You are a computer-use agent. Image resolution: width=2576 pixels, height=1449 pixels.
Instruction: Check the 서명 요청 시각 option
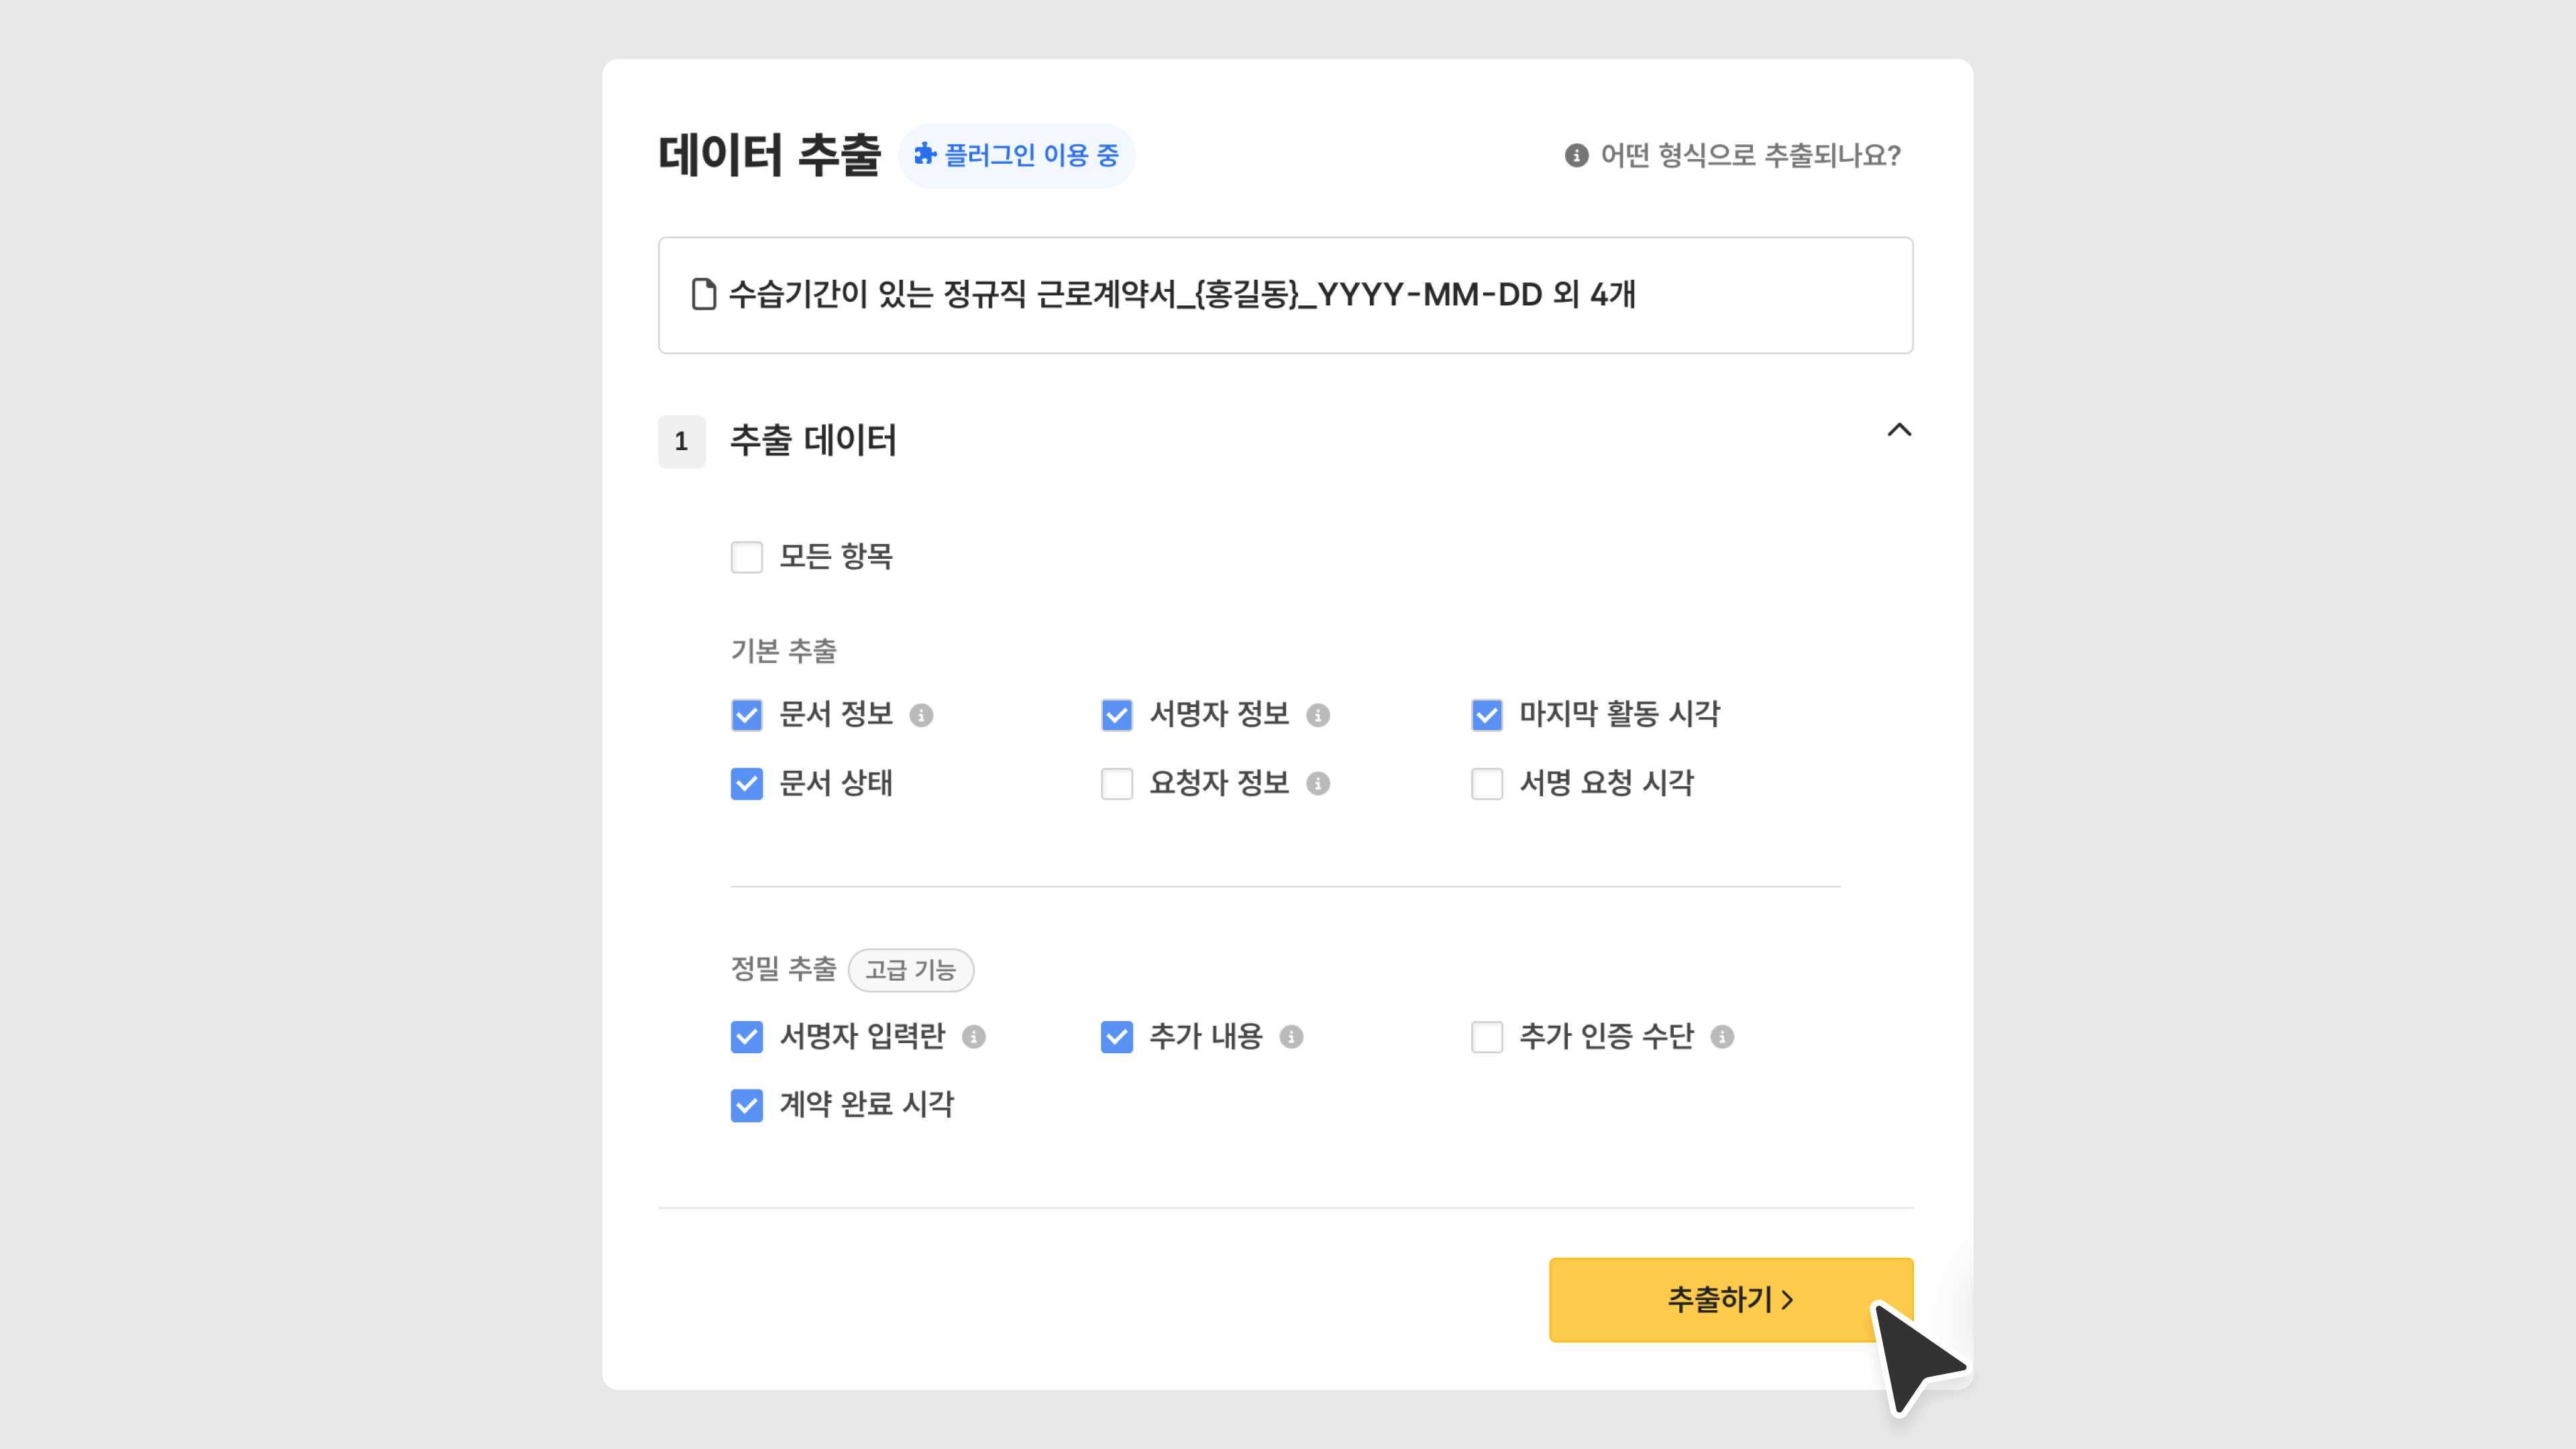(1486, 783)
